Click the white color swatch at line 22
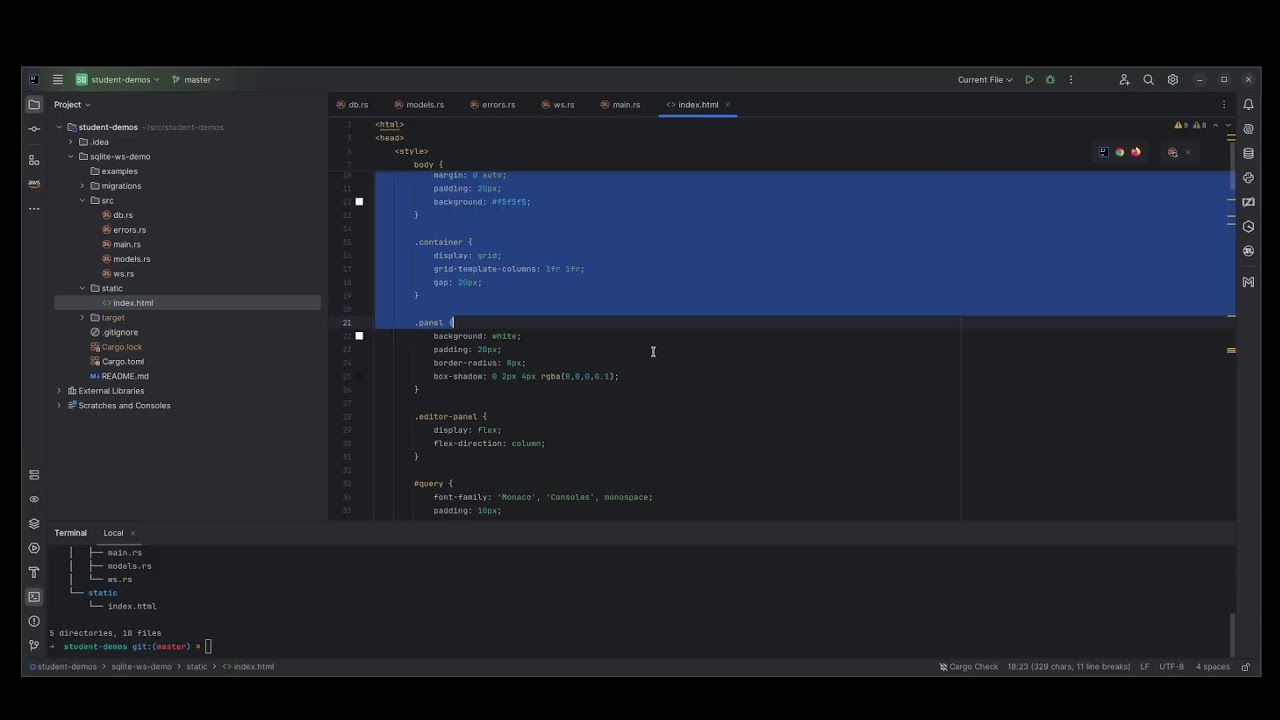This screenshot has height=720, width=1280. click(359, 336)
